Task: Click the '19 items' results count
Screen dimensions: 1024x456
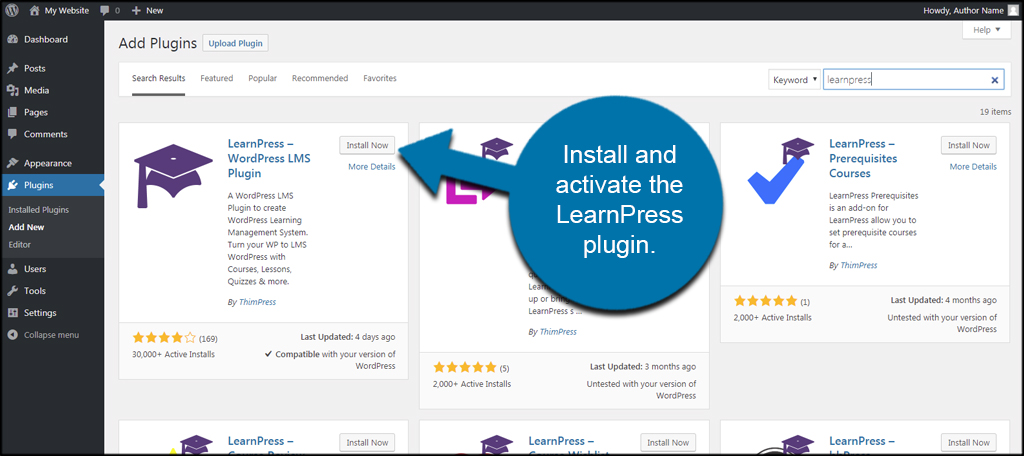Action: (995, 112)
